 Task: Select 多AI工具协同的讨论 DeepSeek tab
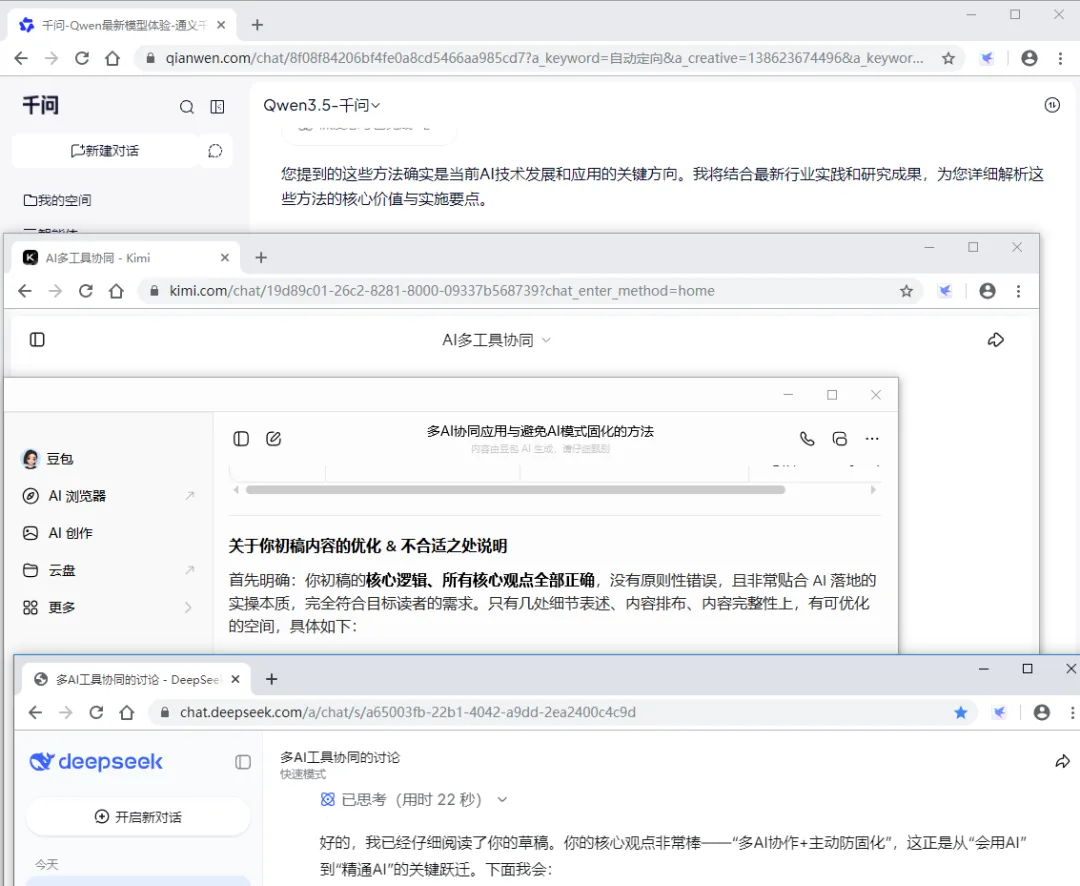click(x=138, y=679)
